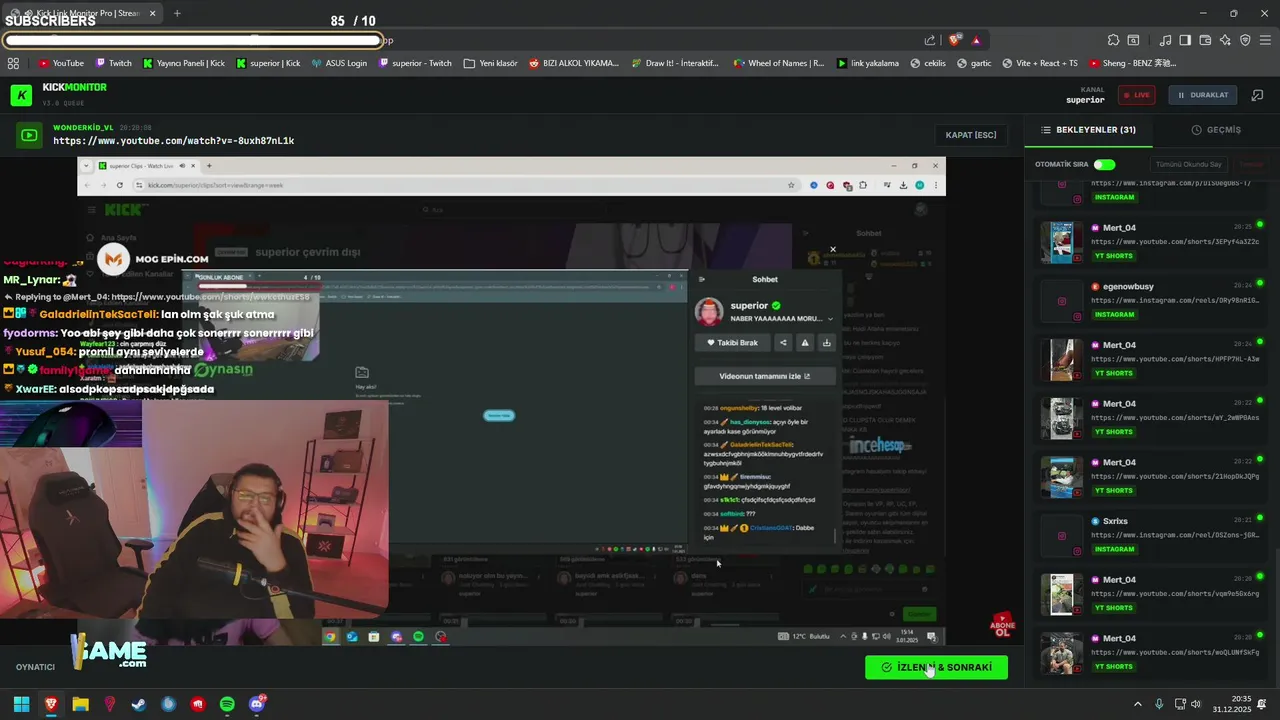Open the Vite + React + TS bookmark
The width and height of the screenshot is (1280, 720).
1039,63
